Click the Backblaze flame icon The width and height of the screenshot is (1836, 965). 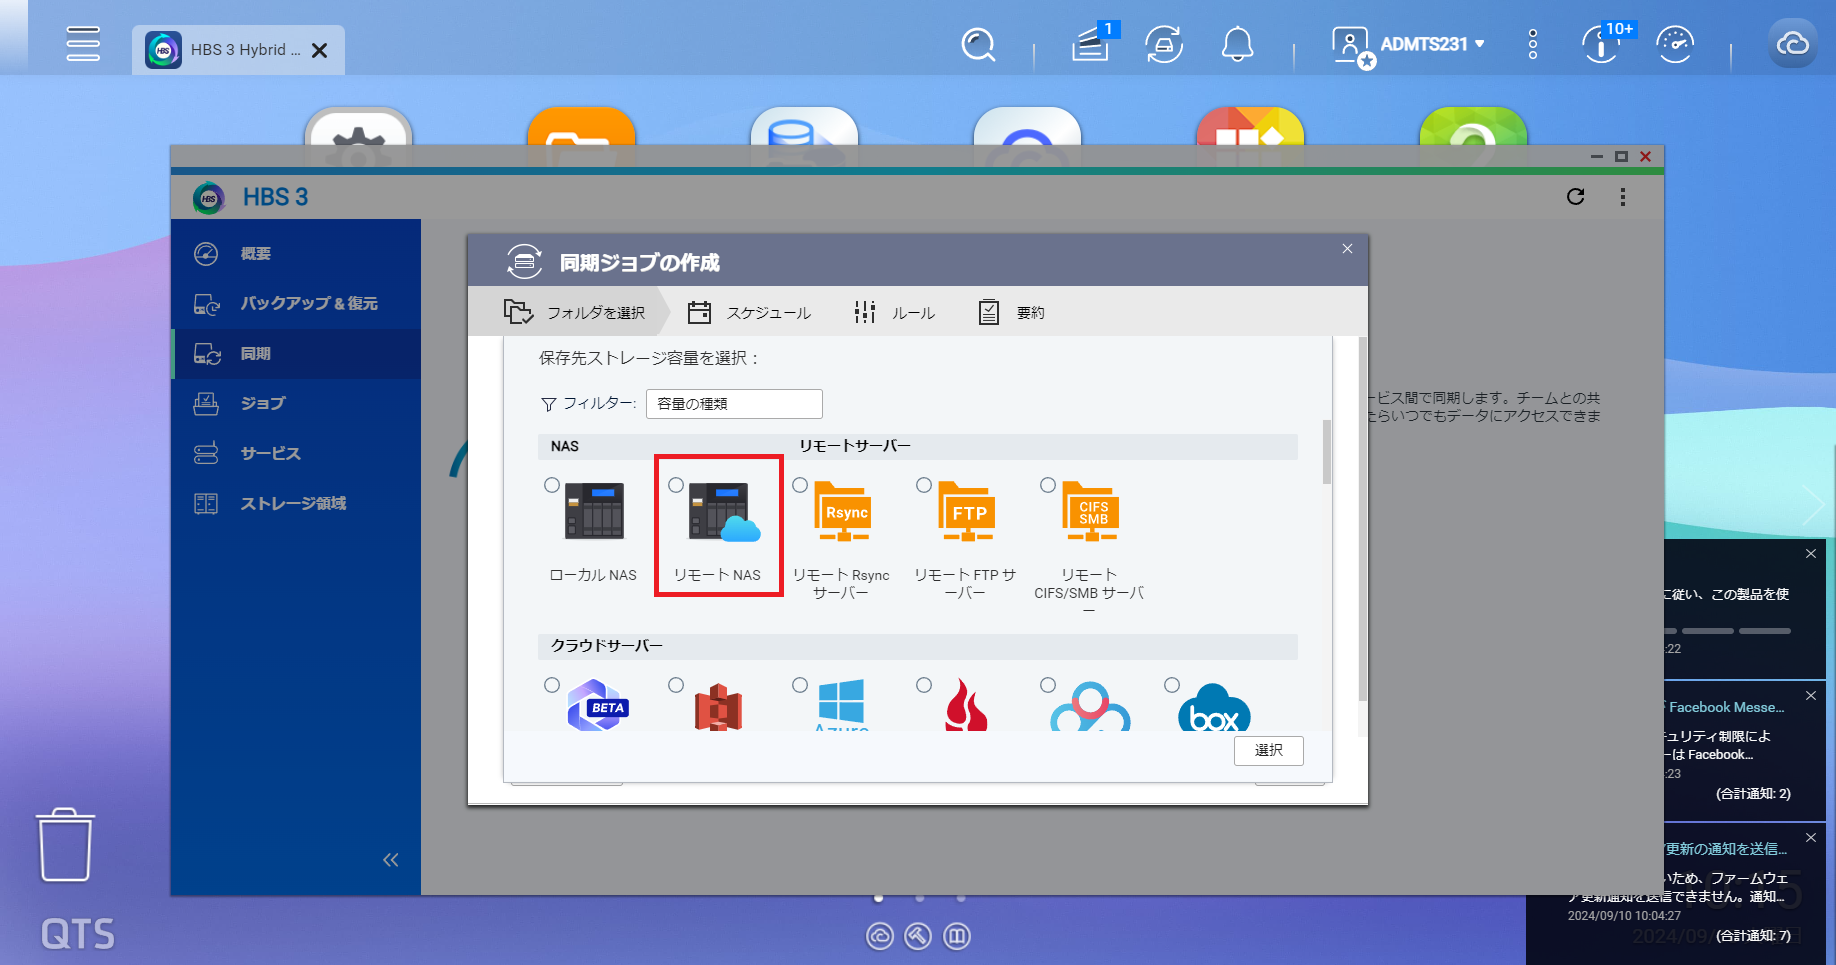click(x=966, y=705)
